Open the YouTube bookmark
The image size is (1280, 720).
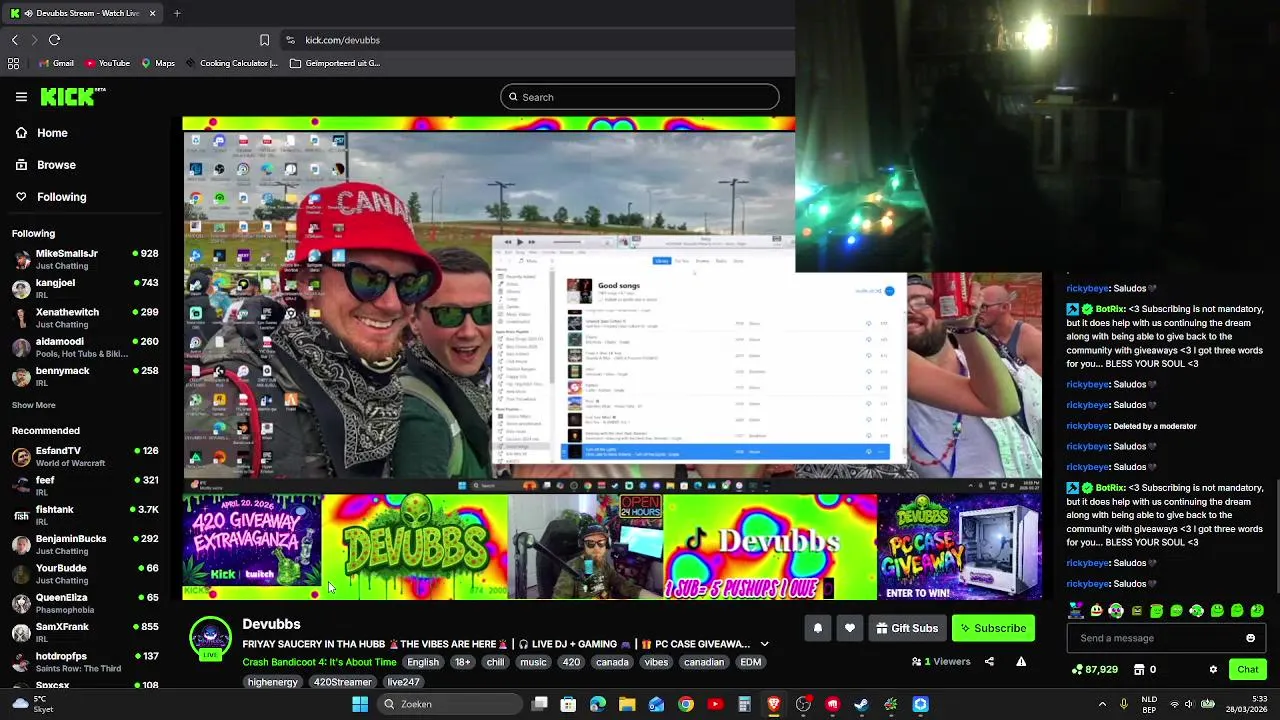[x=107, y=63]
